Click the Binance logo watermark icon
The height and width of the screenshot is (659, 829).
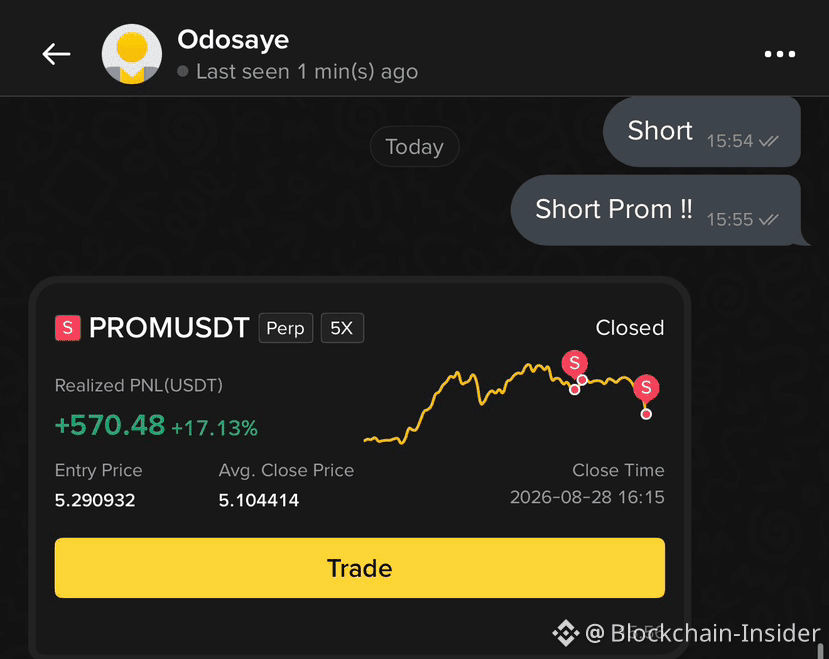coord(566,633)
